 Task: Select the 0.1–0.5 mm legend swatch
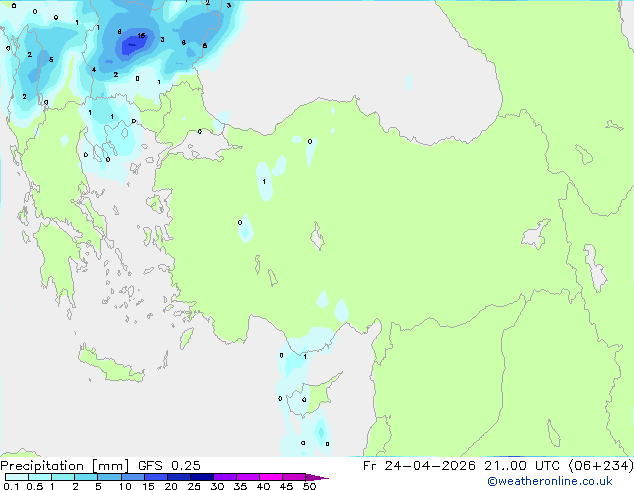click(x=17, y=477)
